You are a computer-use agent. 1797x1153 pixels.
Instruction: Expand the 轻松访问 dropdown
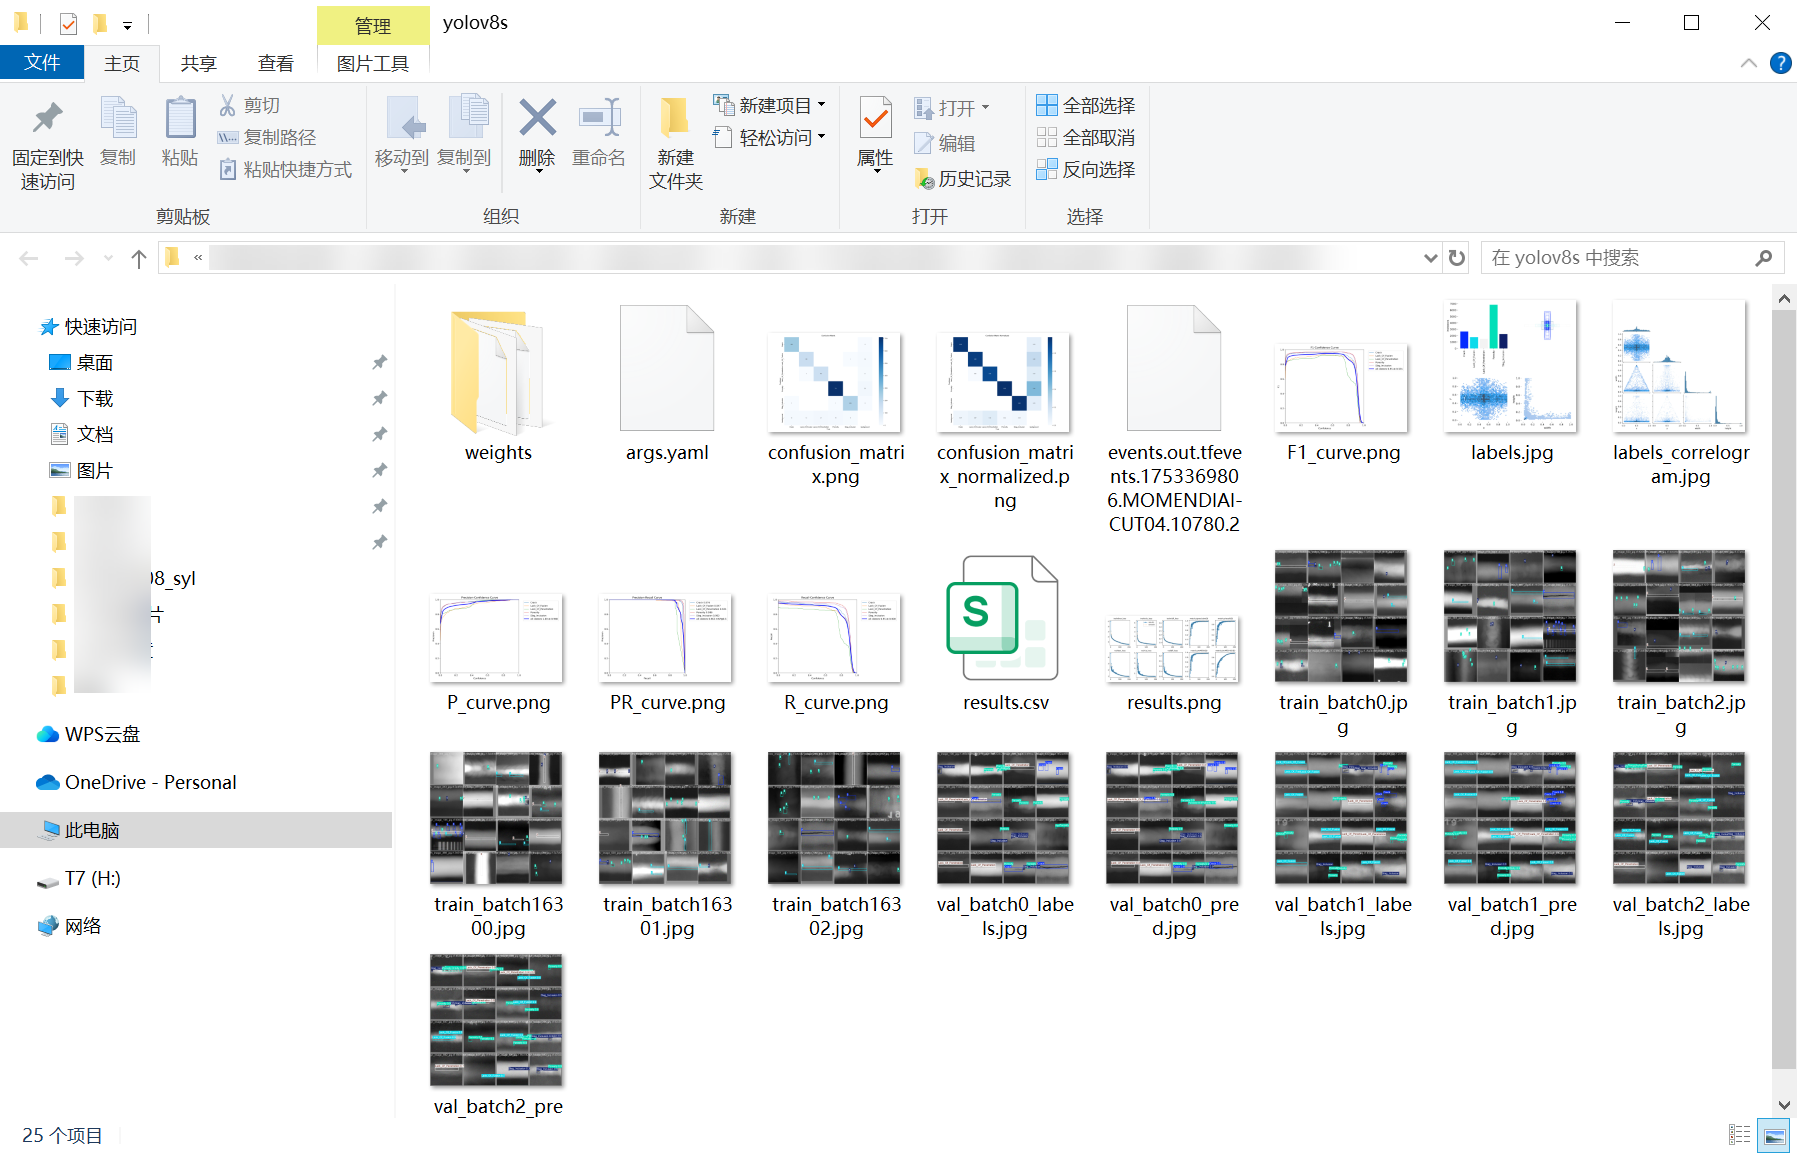click(x=821, y=137)
